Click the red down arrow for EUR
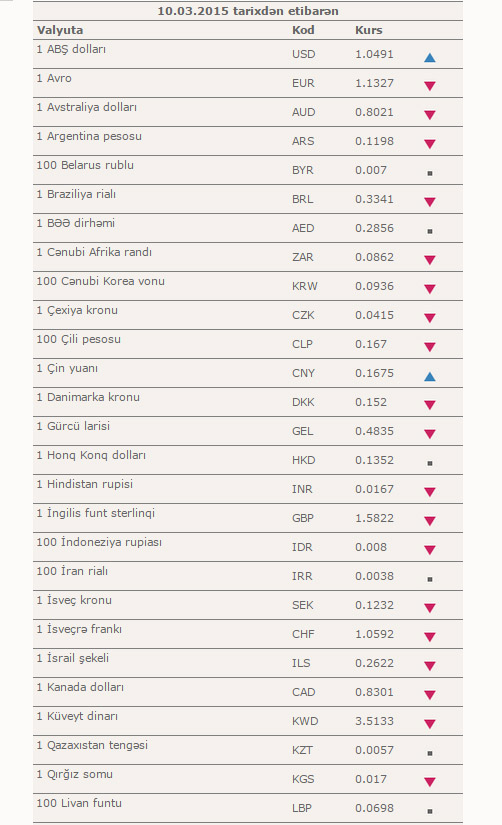502x825 pixels. [429, 86]
